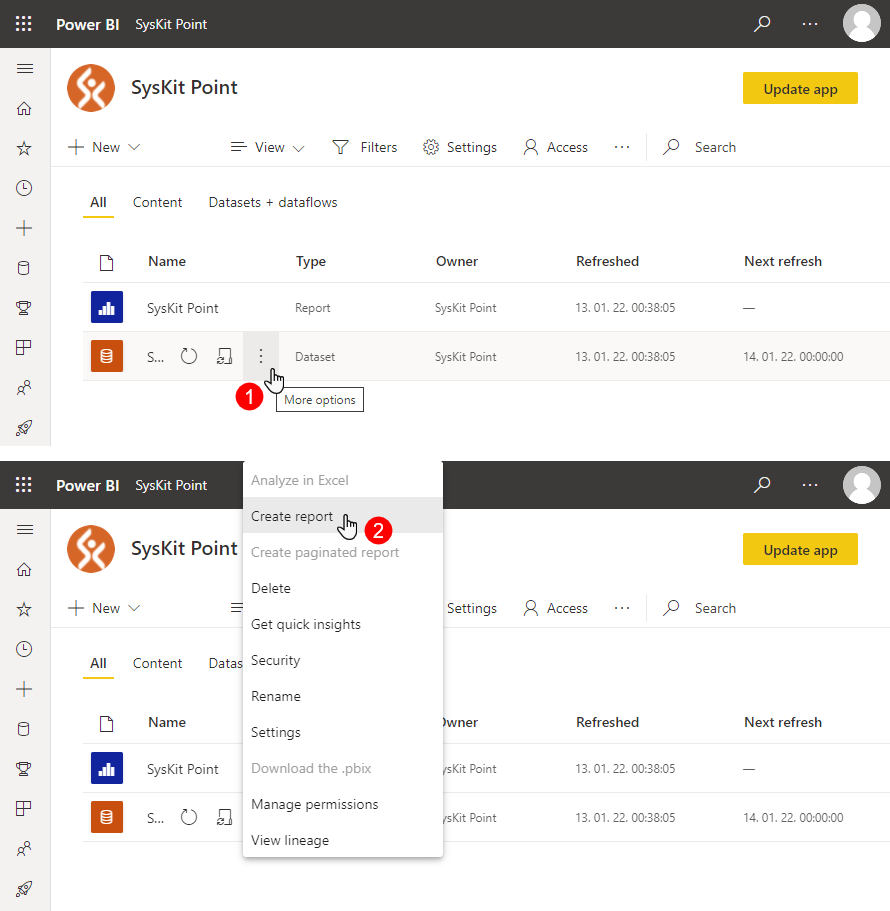Sort by Next refresh column in top table

pyautogui.click(x=783, y=261)
